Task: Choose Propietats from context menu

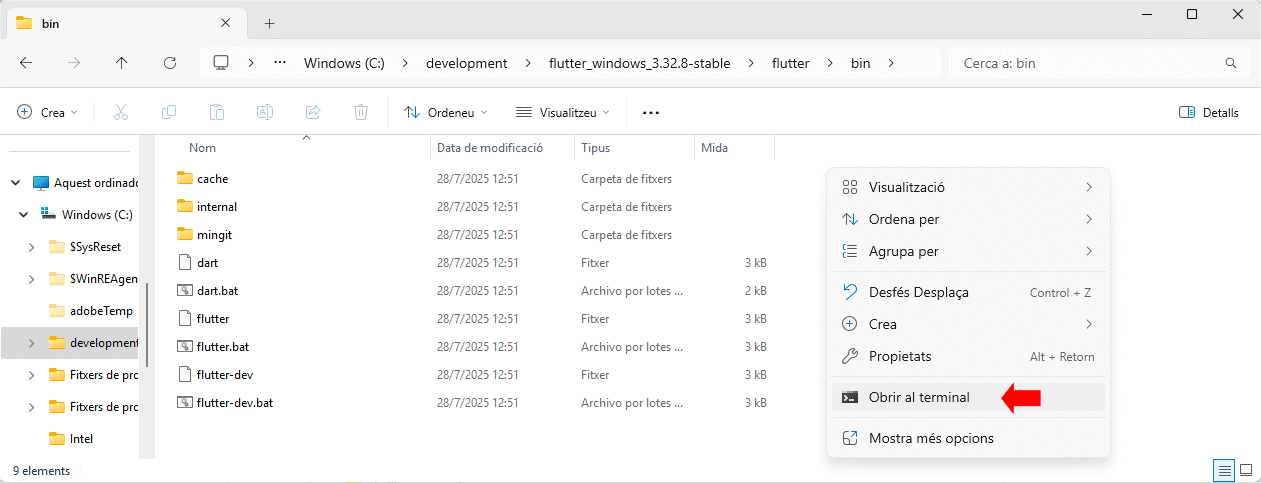Action: (899, 356)
